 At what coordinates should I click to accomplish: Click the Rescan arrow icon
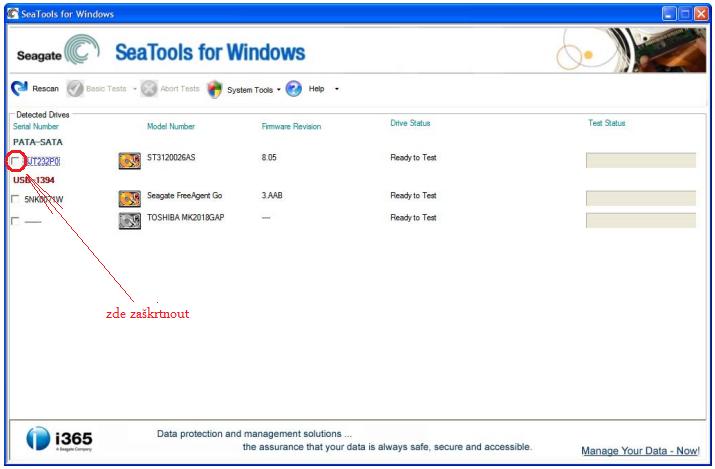pyautogui.click(x=19, y=88)
